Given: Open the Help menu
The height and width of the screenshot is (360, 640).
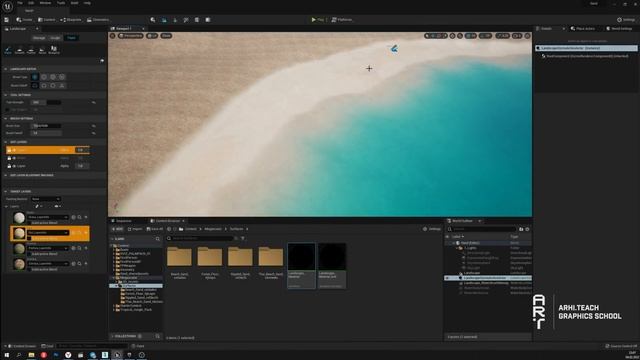Looking at the screenshot, I should [87, 3].
